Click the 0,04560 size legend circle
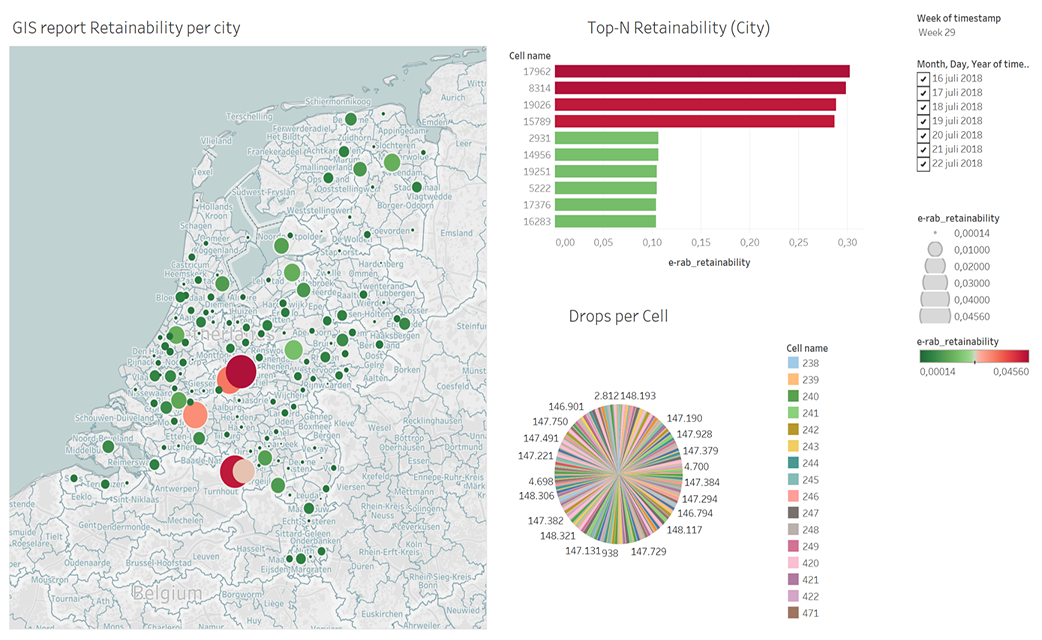Image resolution: width=1042 pixels, height=640 pixels. (935, 316)
